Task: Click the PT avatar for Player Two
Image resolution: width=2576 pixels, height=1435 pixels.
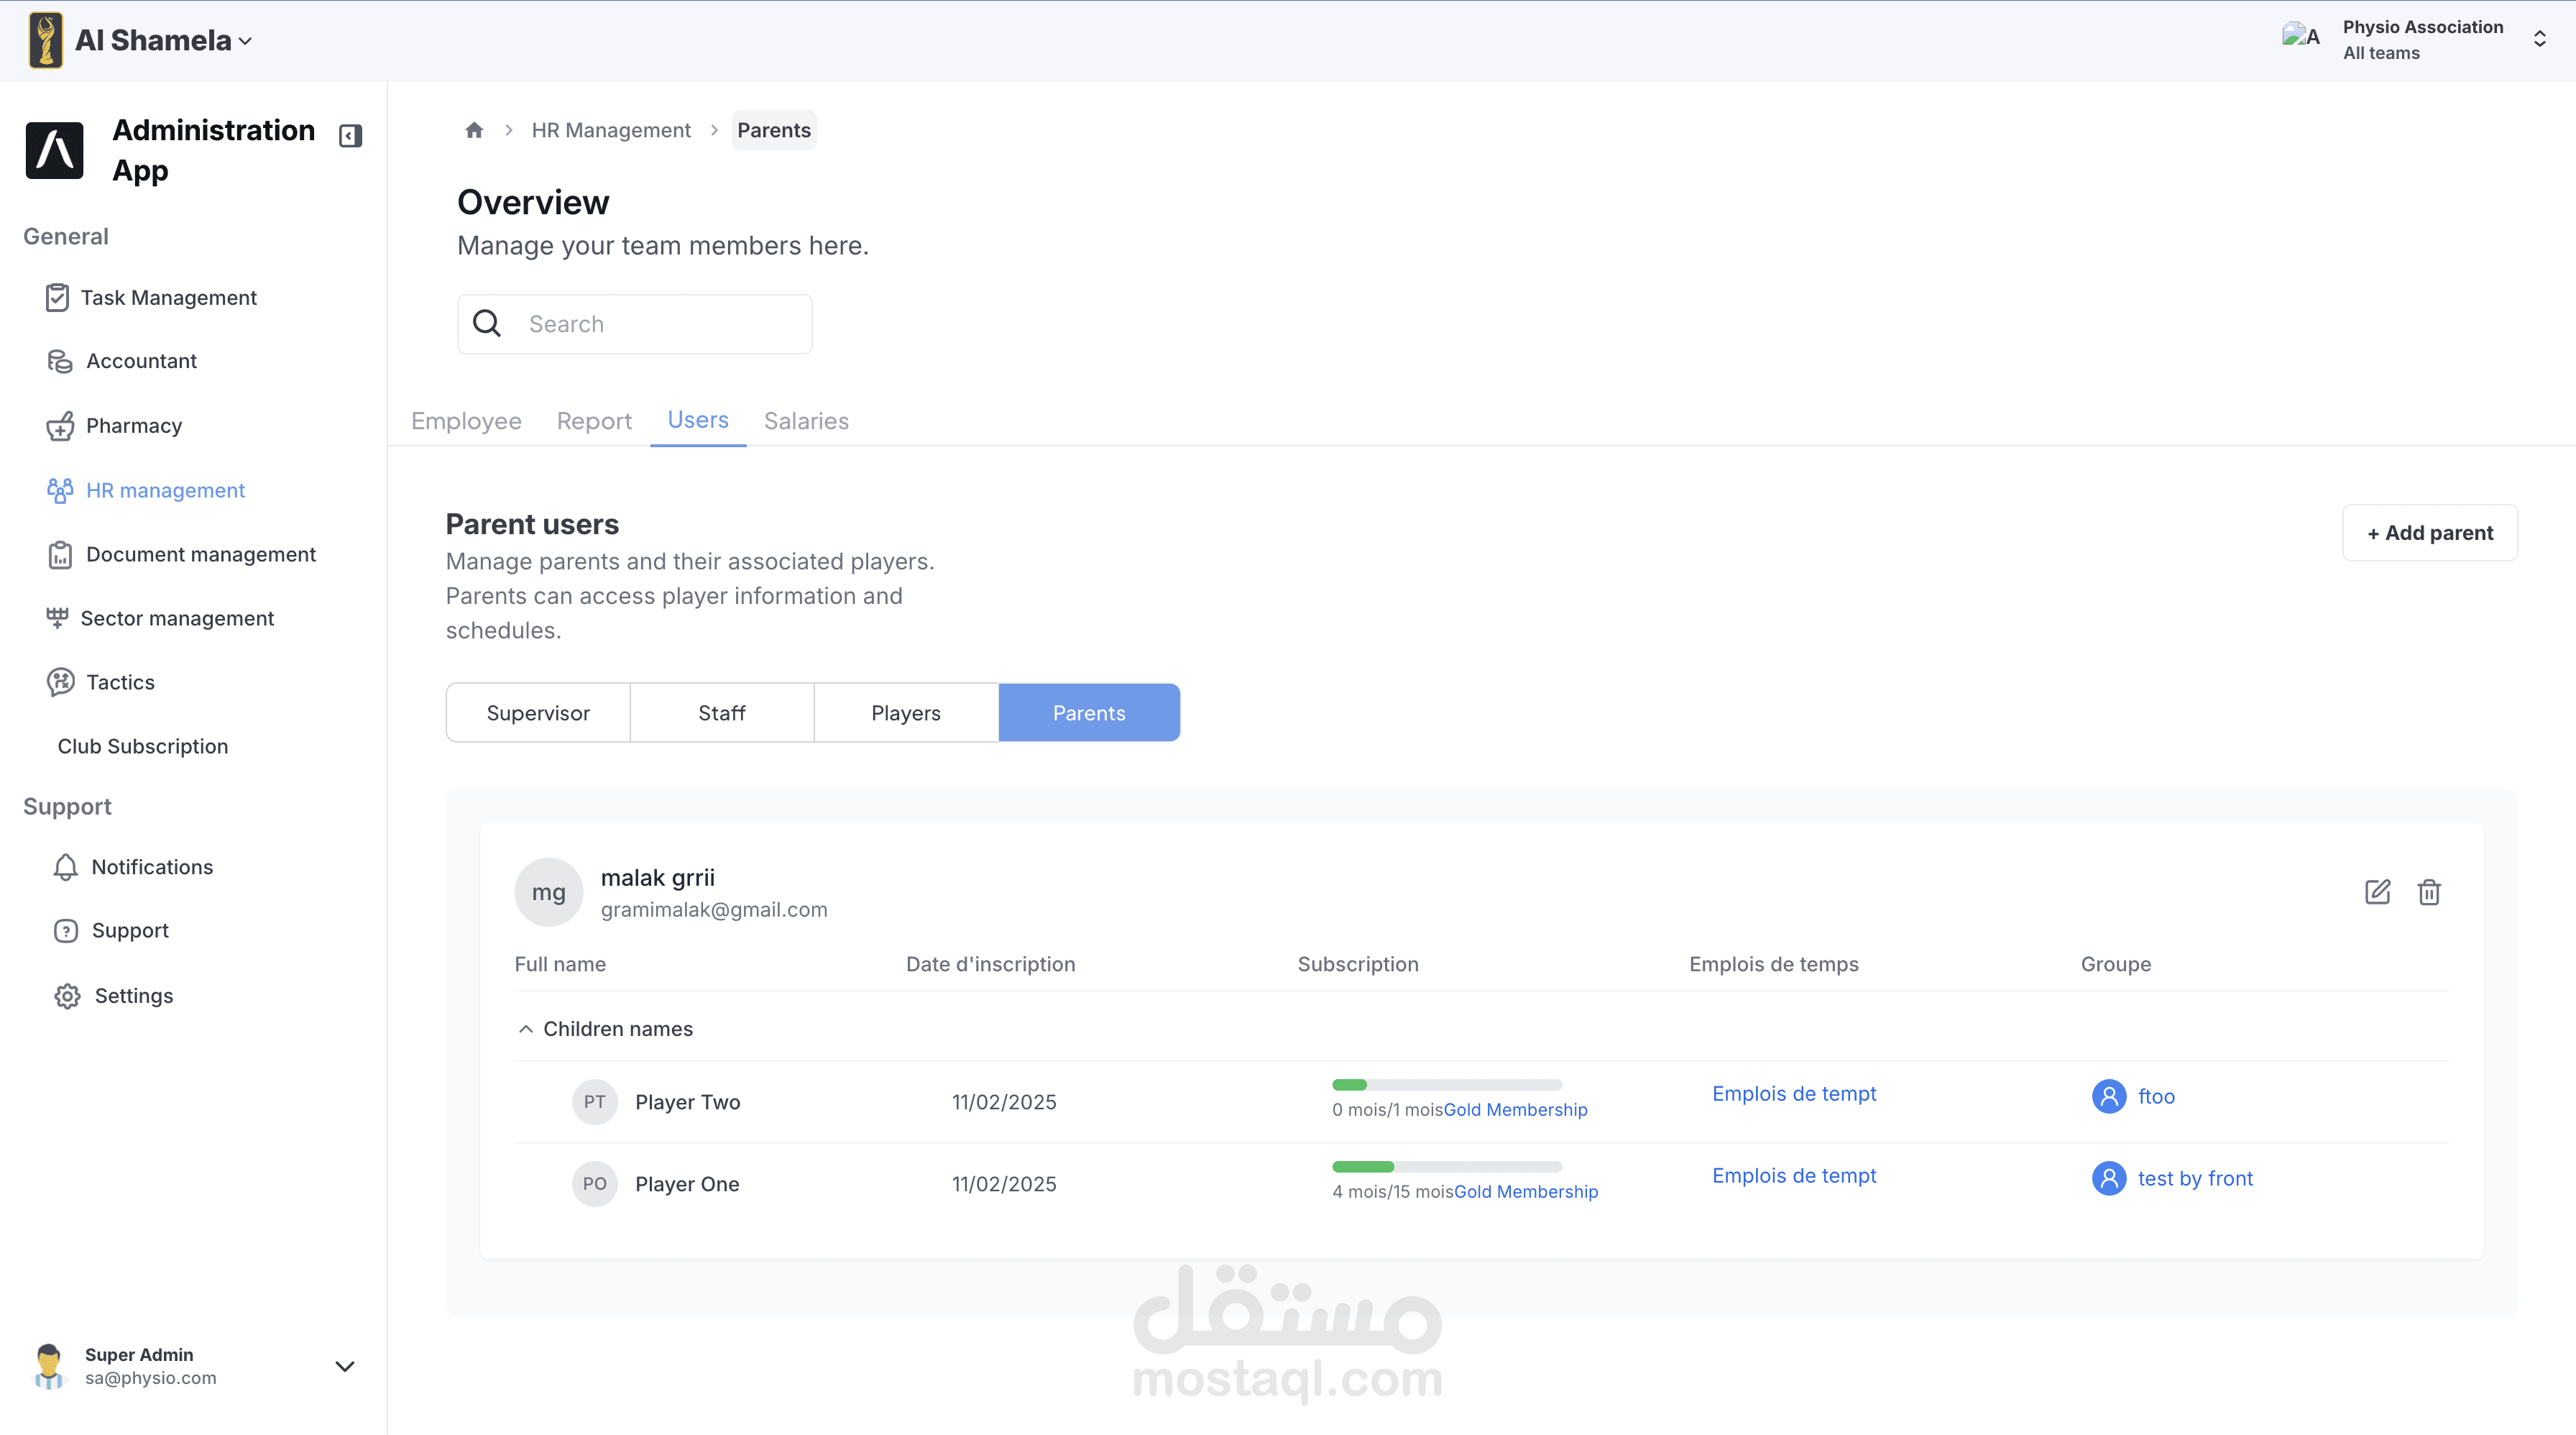Action: coord(594,1102)
